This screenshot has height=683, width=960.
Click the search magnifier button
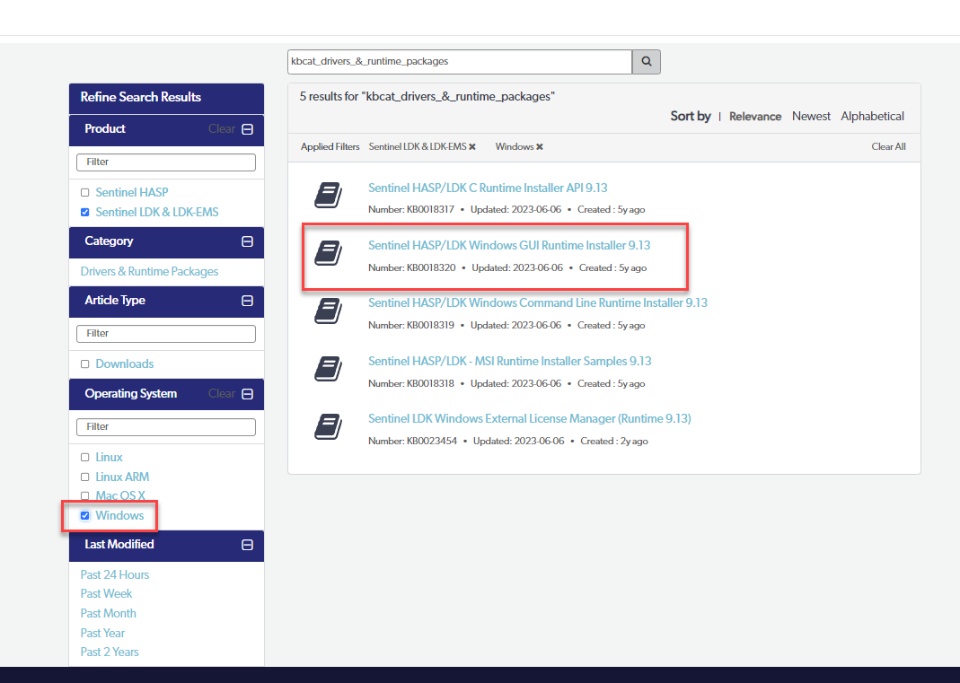click(x=646, y=62)
